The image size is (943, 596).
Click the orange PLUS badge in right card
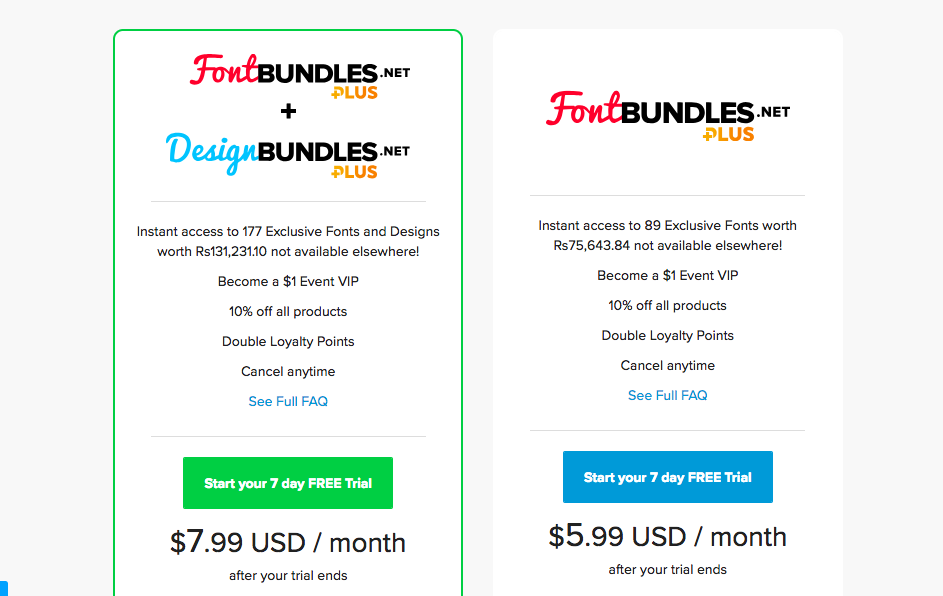click(x=728, y=134)
